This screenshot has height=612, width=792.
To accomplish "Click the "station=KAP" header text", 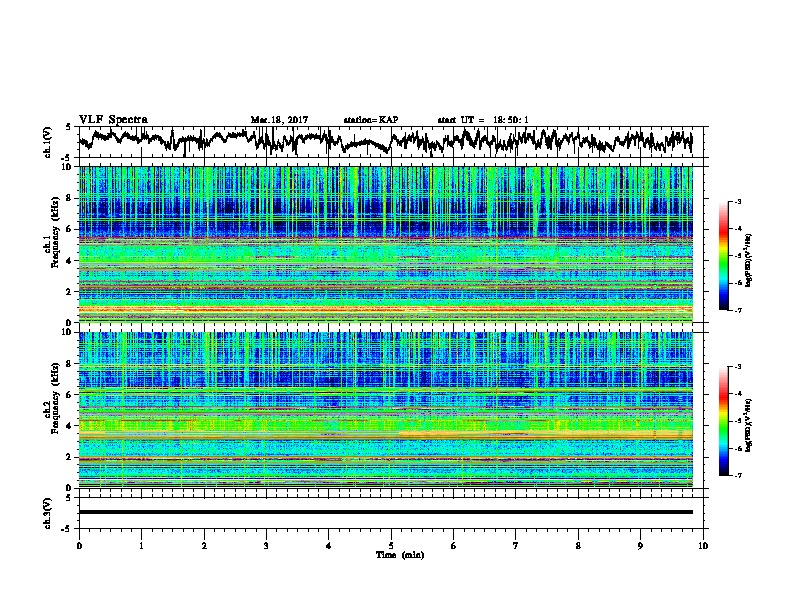I will [x=371, y=120].
